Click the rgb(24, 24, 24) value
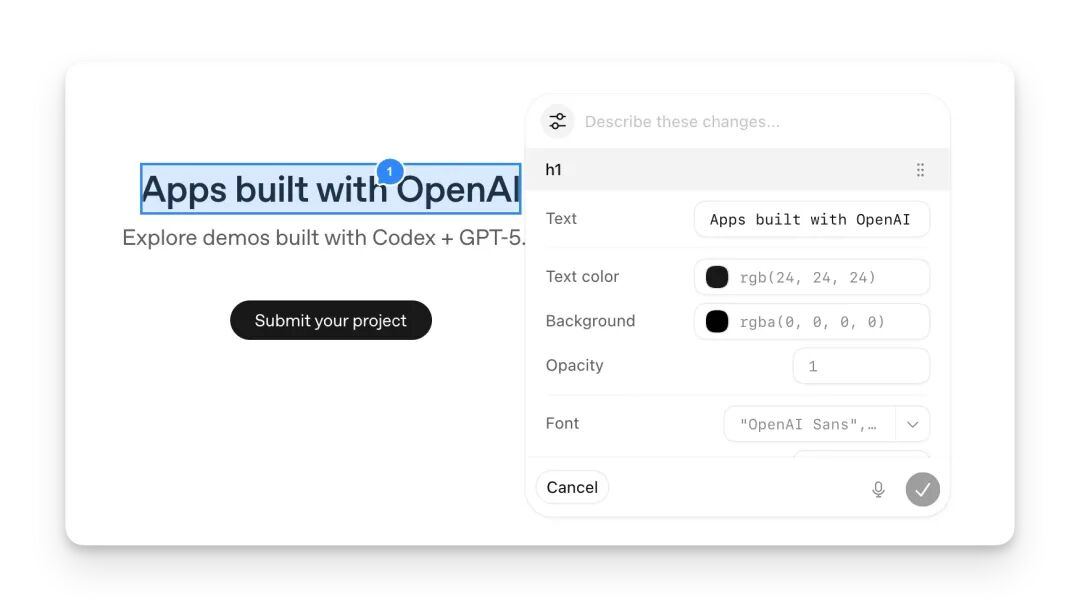 click(x=807, y=278)
